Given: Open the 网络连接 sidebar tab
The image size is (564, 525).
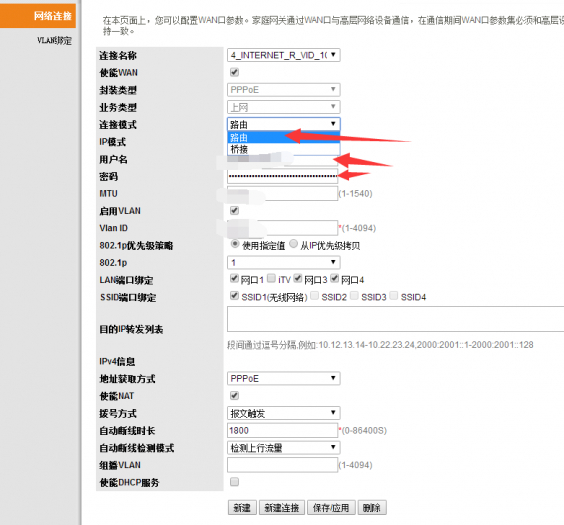Looking at the screenshot, I should click(38, 16).
